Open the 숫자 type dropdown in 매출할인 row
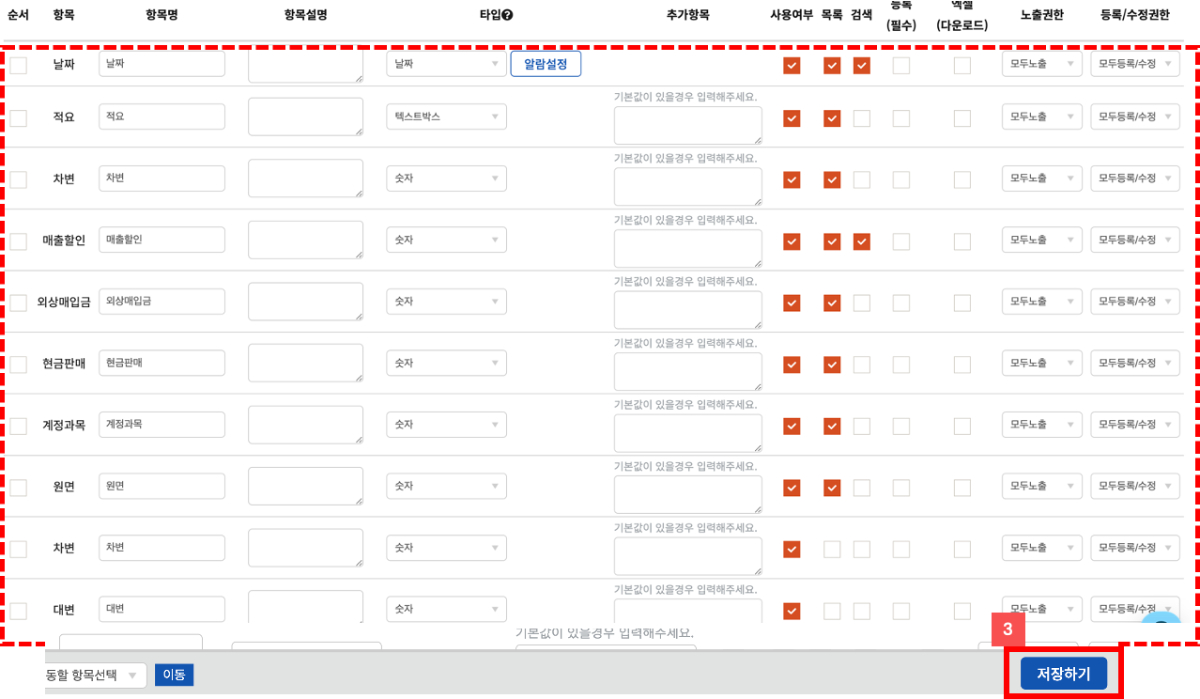 (446, 240)
